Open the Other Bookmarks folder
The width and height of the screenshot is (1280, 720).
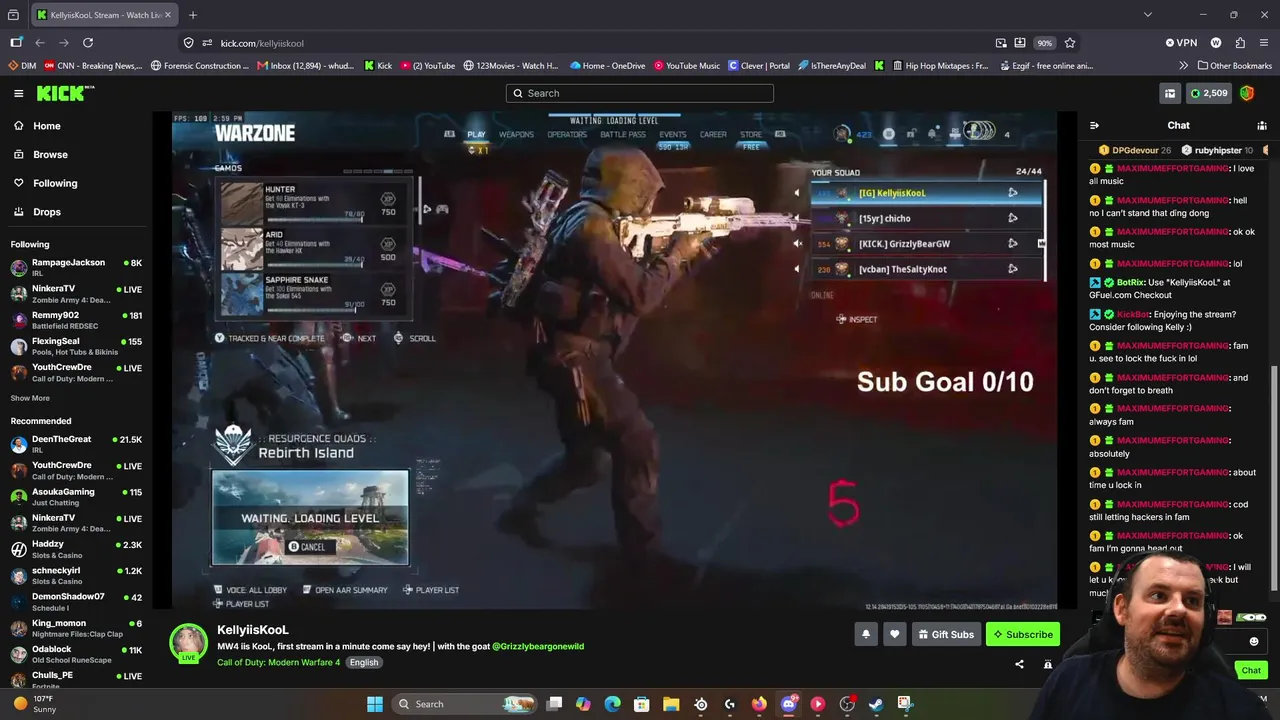1234,66
